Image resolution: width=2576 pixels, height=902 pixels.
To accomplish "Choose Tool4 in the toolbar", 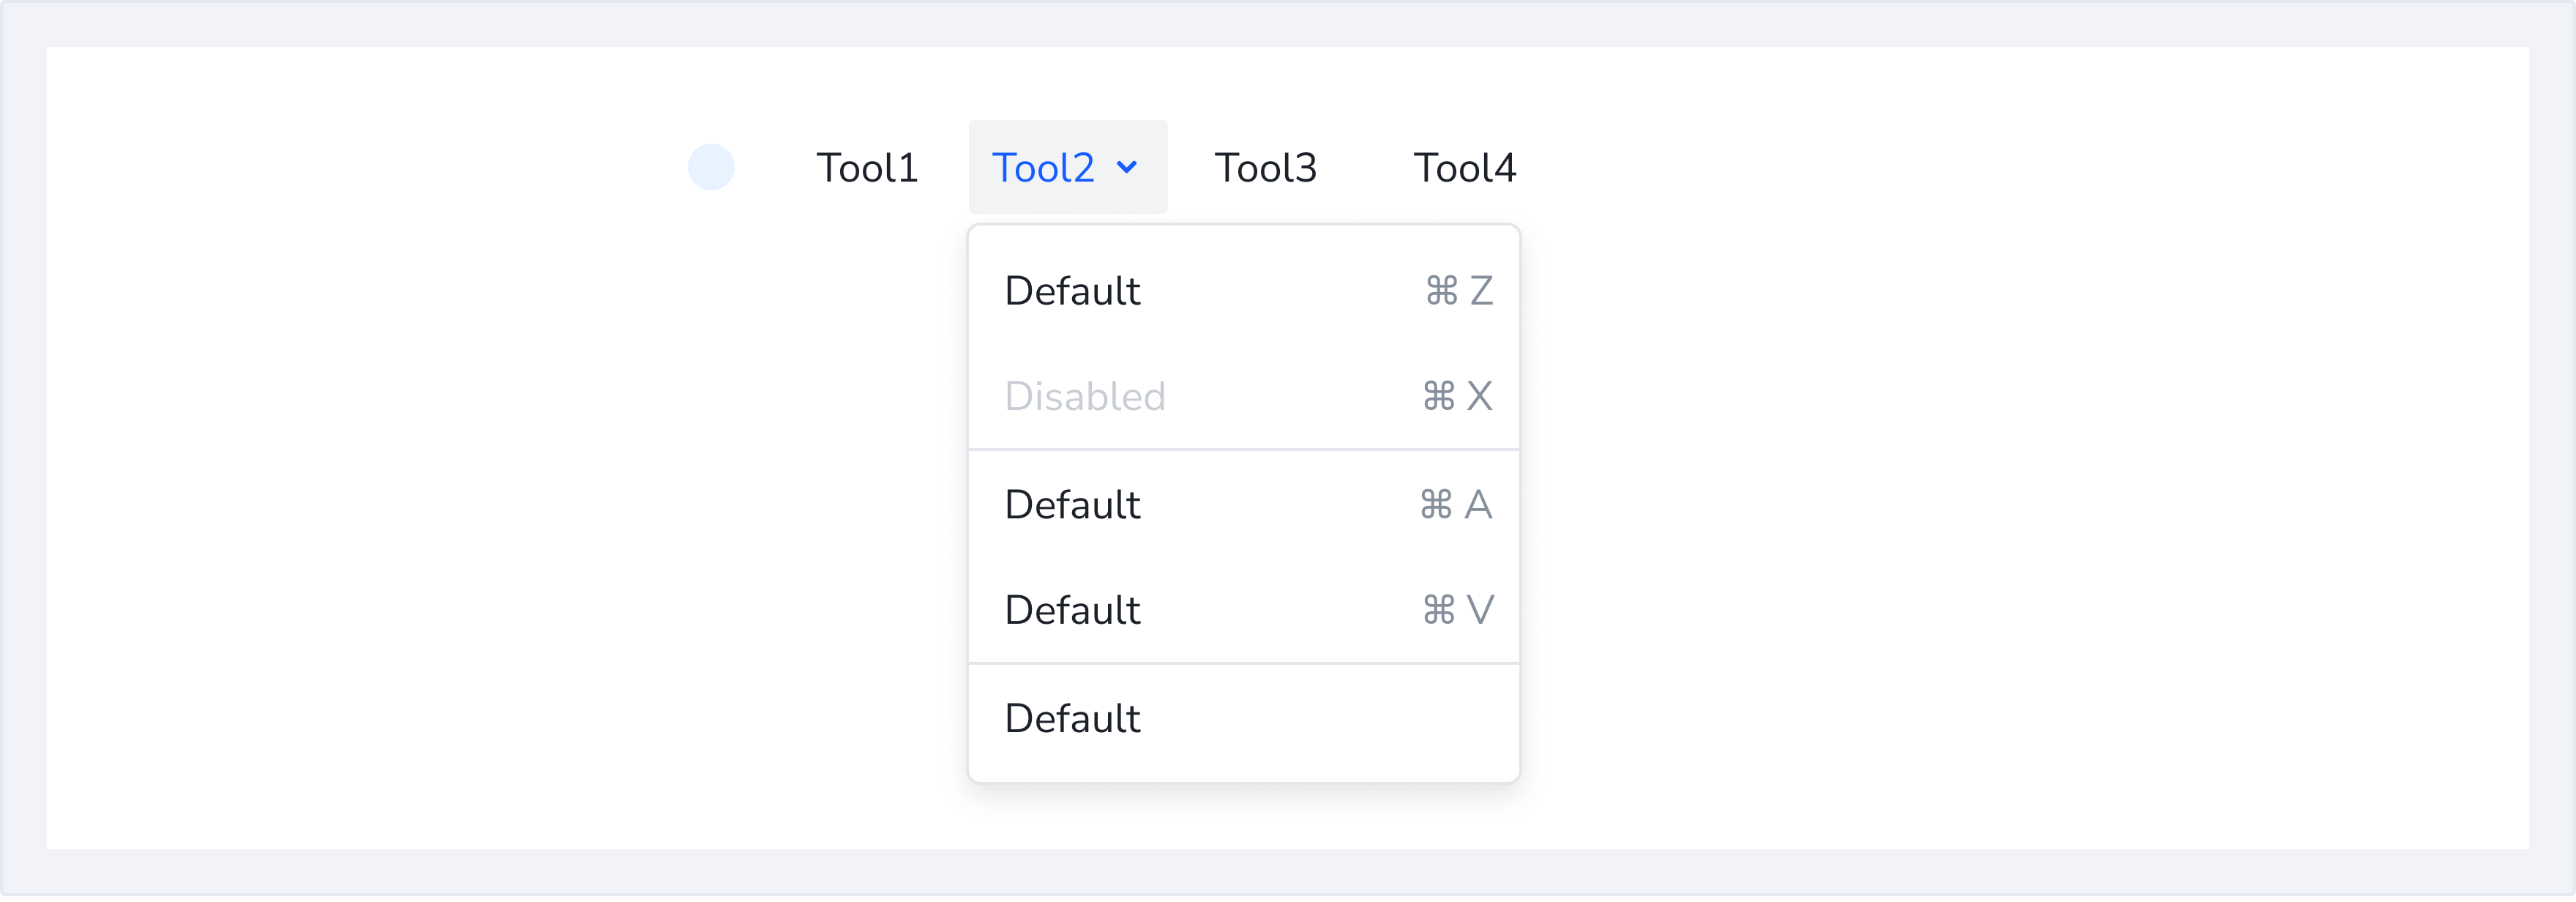I will (x=1464, y=168).
